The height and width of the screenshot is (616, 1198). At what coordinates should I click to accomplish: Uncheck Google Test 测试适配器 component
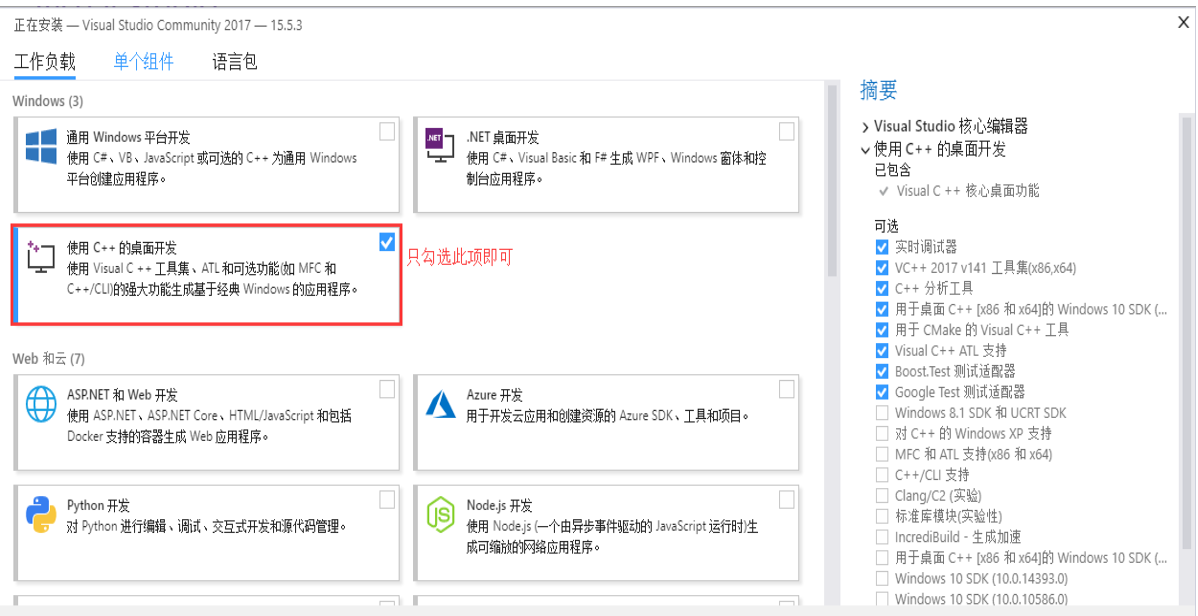[x=882, y=392]
